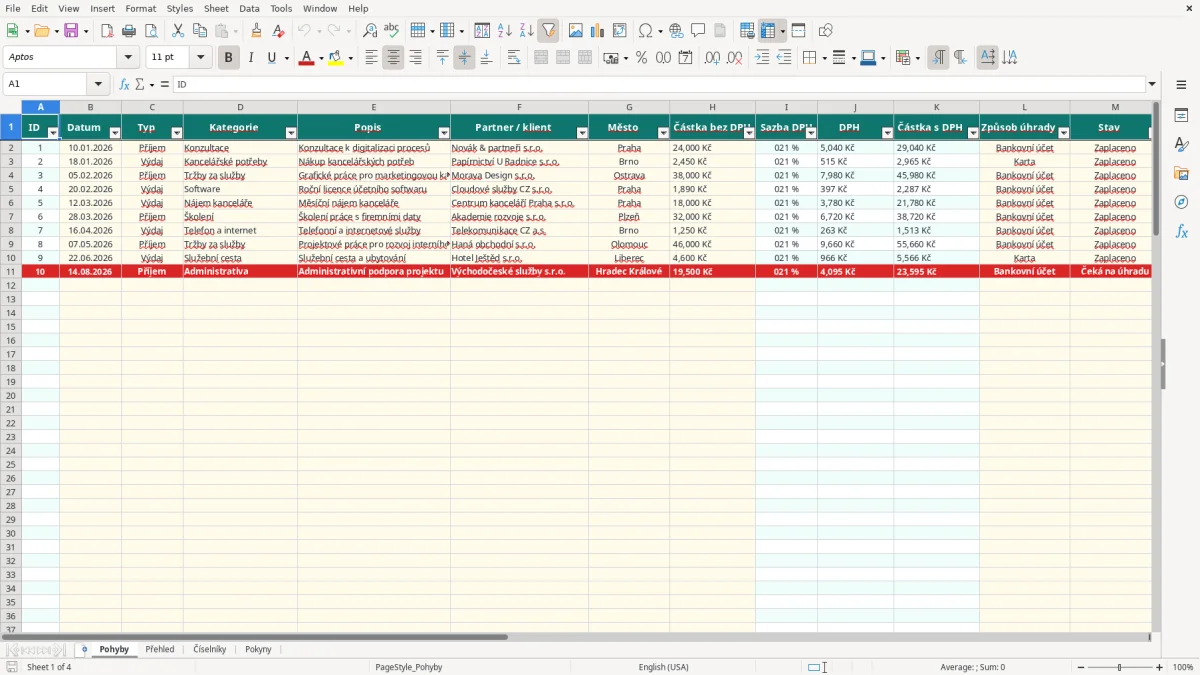Expand the Name Box dropdown

coord(98,85)
